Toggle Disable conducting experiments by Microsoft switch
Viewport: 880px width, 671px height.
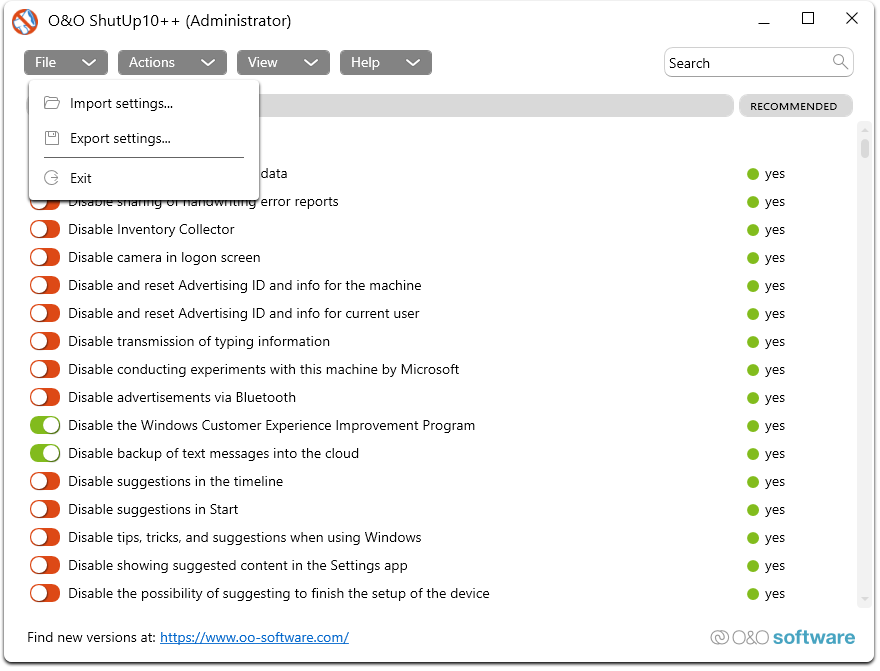click(45, 370)
